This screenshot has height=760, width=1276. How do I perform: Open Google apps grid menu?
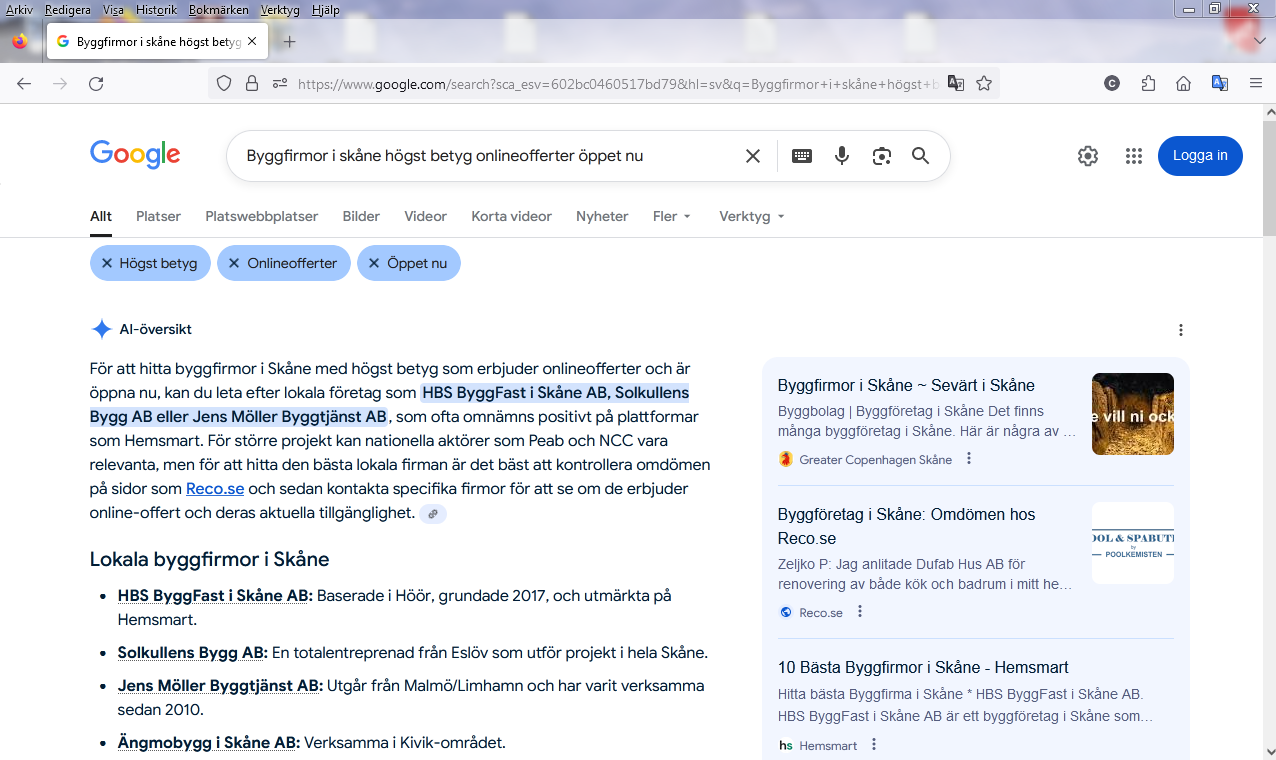pos(1133,156)
